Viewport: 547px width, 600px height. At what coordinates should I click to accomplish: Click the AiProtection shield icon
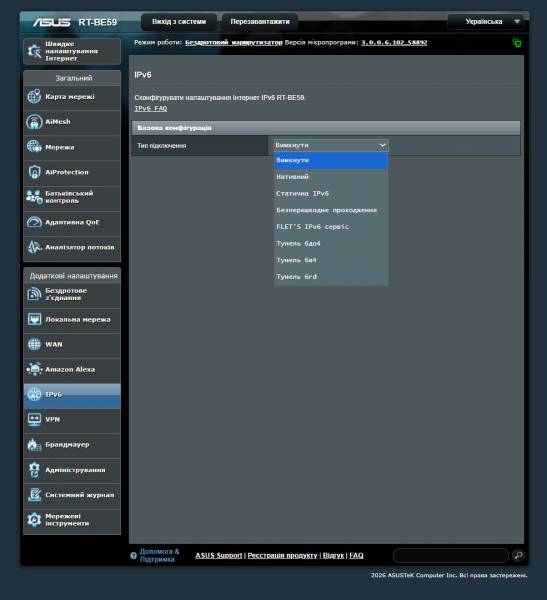coord(34,172)
